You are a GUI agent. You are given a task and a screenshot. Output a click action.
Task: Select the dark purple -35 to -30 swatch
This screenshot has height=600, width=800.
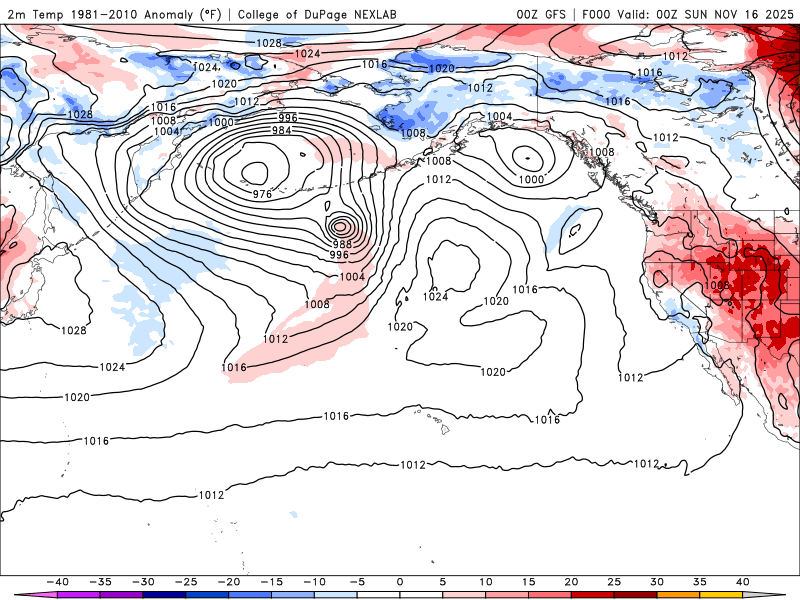121,595
